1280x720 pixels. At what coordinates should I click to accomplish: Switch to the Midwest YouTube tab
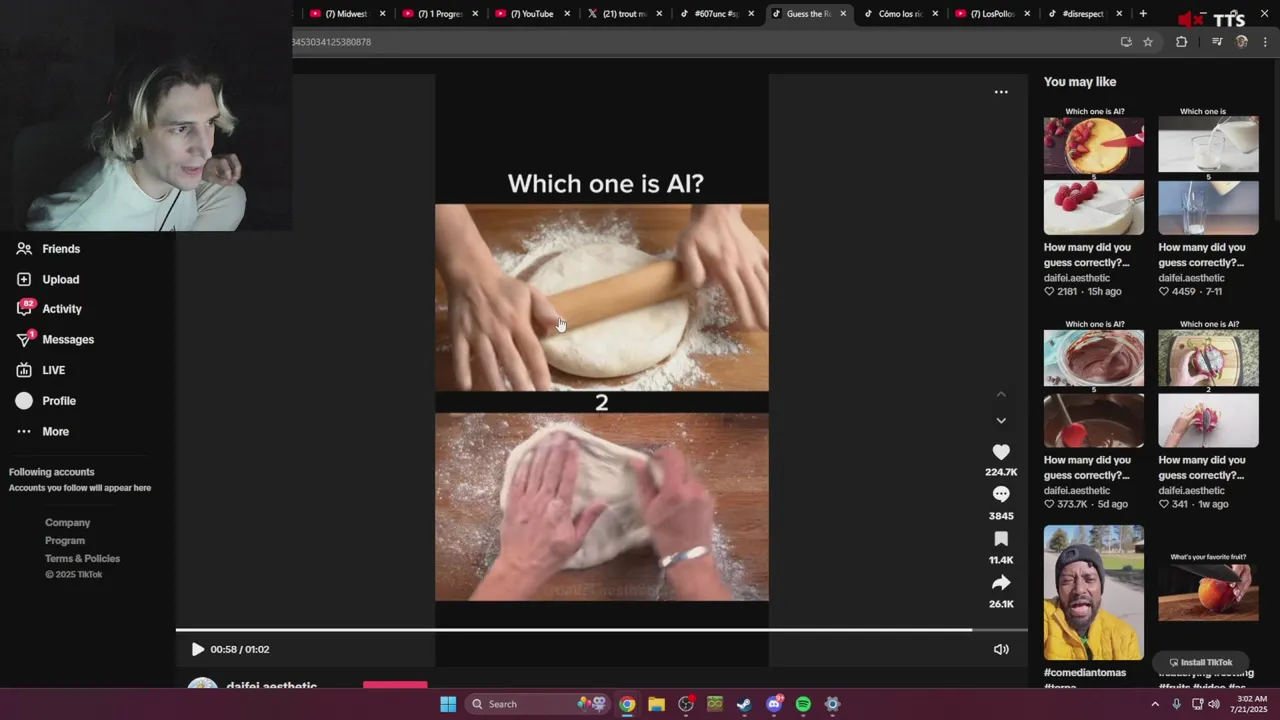(x=346, y=14)
